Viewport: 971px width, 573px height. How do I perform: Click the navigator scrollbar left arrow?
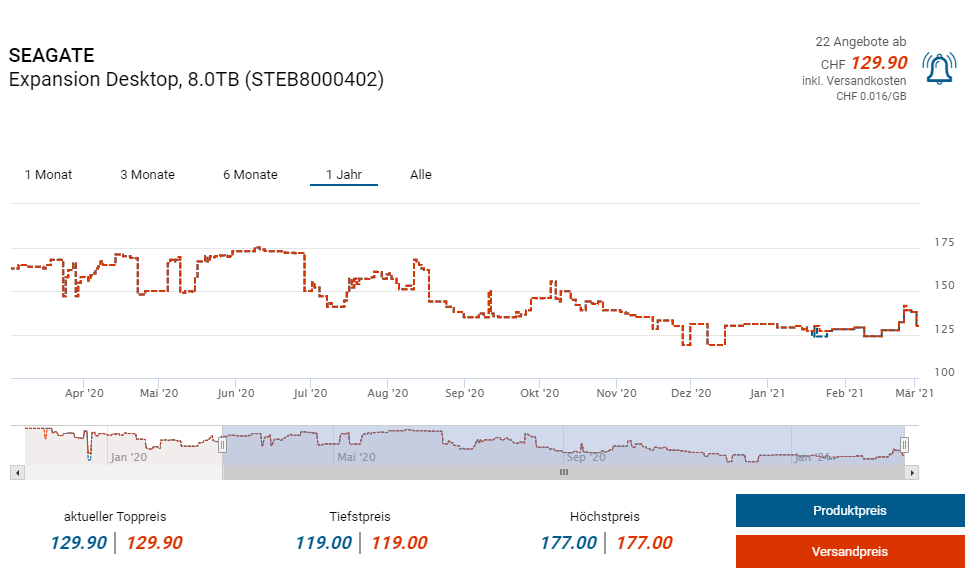point(16,472)
